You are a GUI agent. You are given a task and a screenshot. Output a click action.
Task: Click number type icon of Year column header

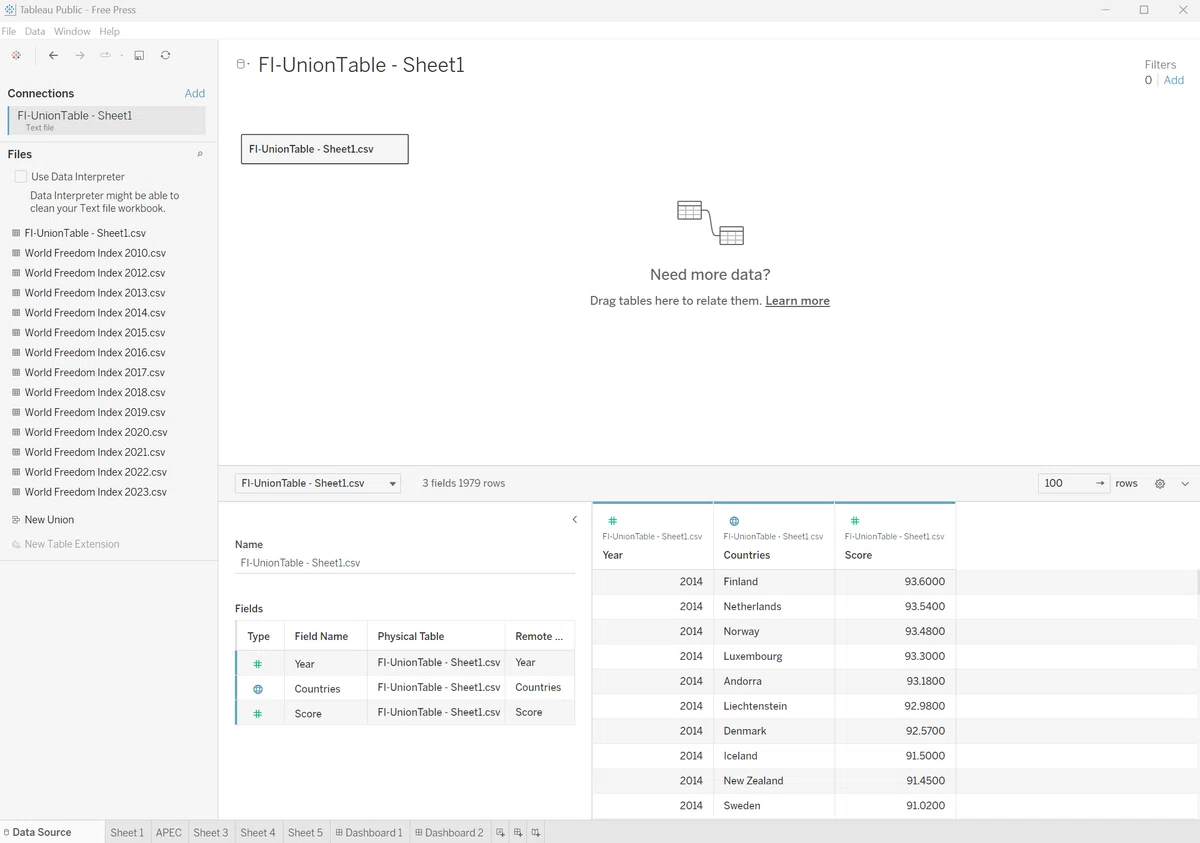pyautogui.click(x=613, y=521)
